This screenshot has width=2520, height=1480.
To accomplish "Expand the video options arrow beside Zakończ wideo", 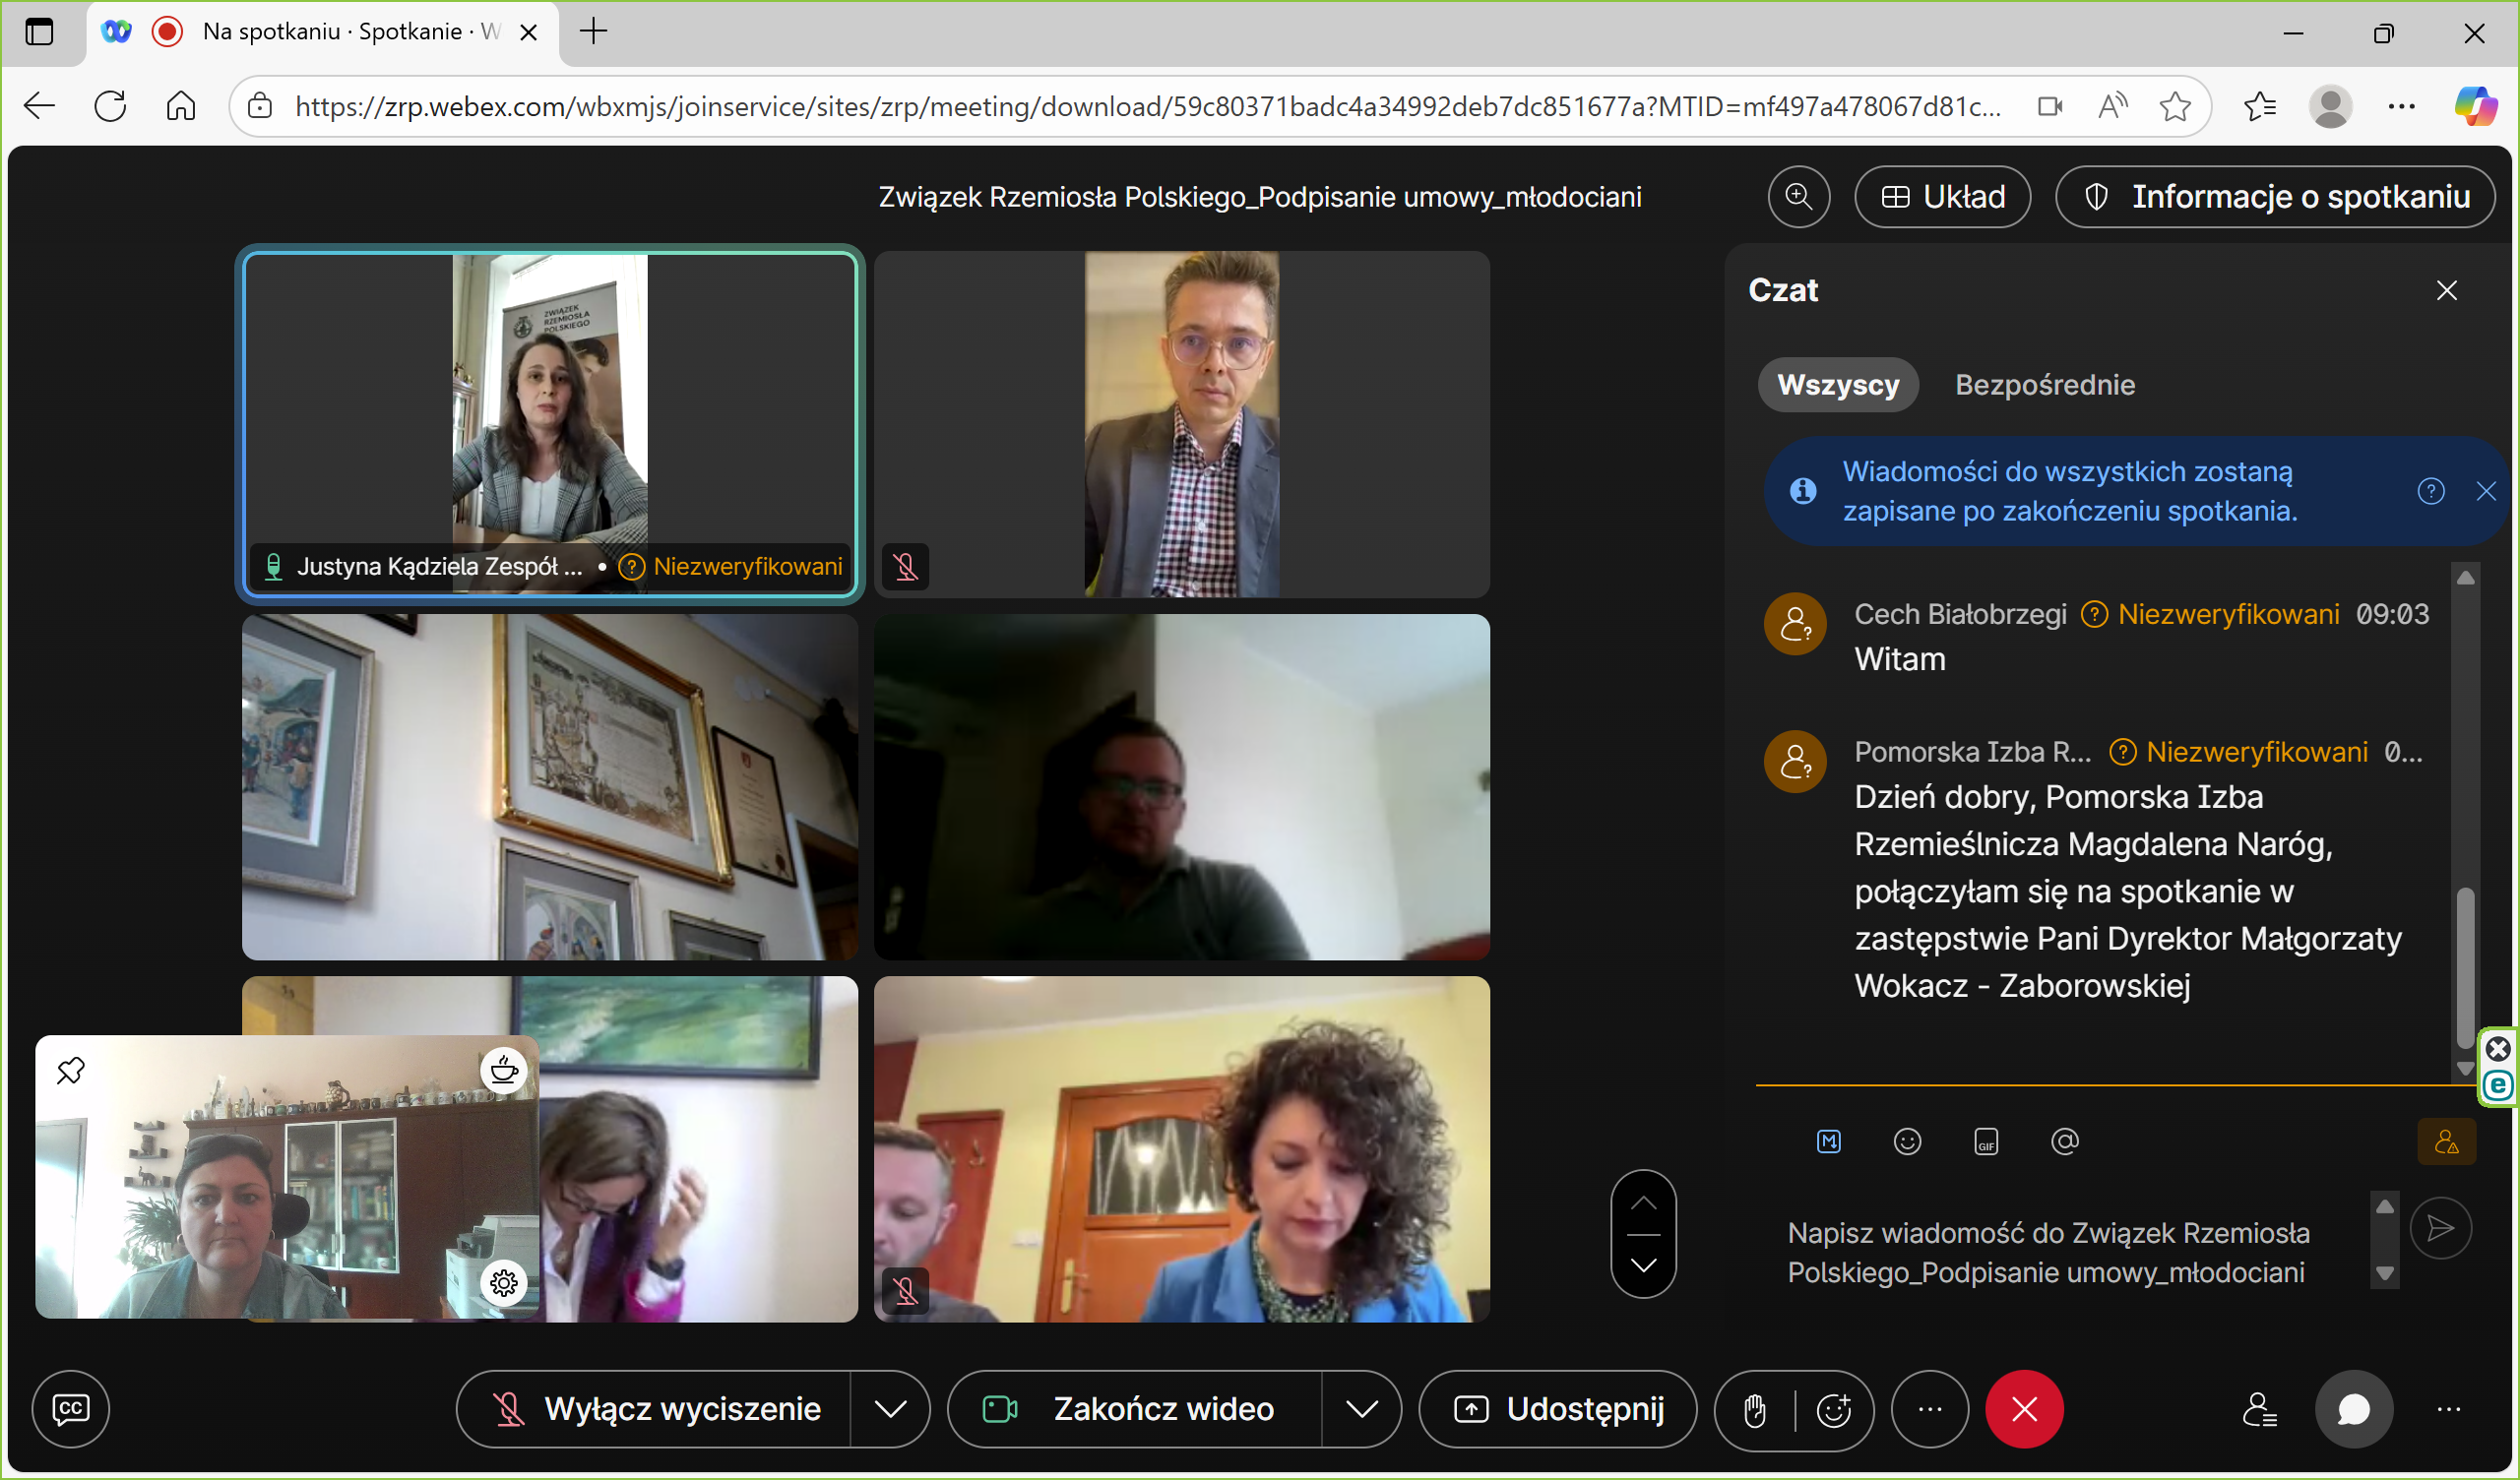I will pos(1361,1409).
